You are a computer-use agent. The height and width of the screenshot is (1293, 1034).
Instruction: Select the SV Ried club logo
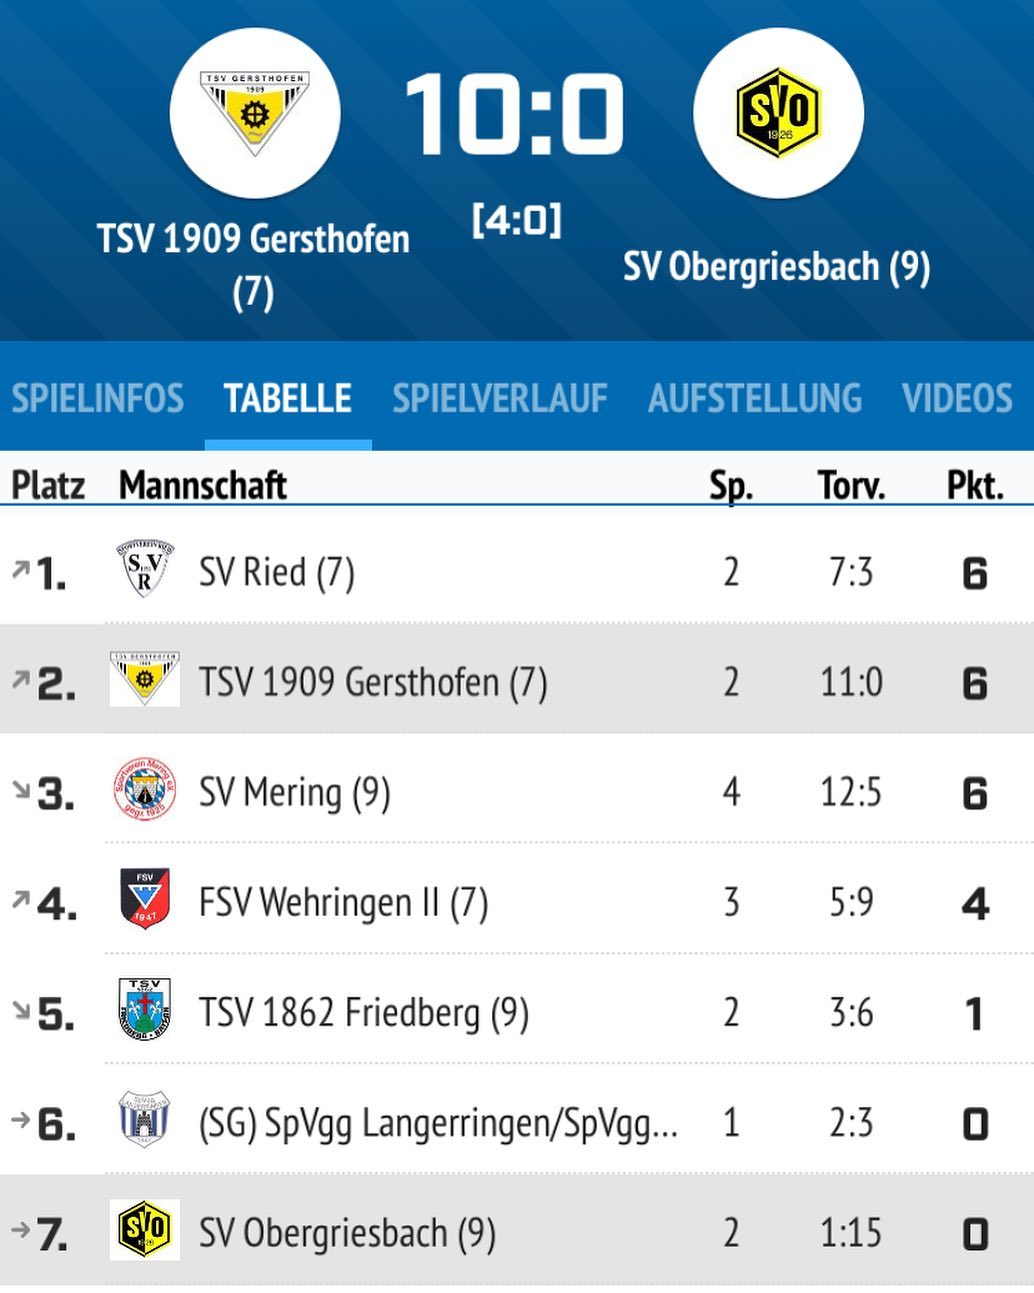tap(145, 569)
